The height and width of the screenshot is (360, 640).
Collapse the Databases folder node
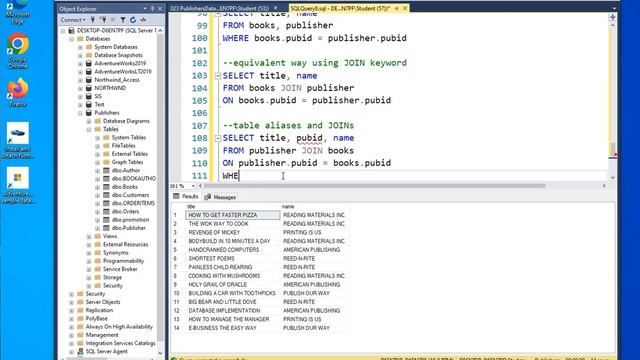(71, 39)
